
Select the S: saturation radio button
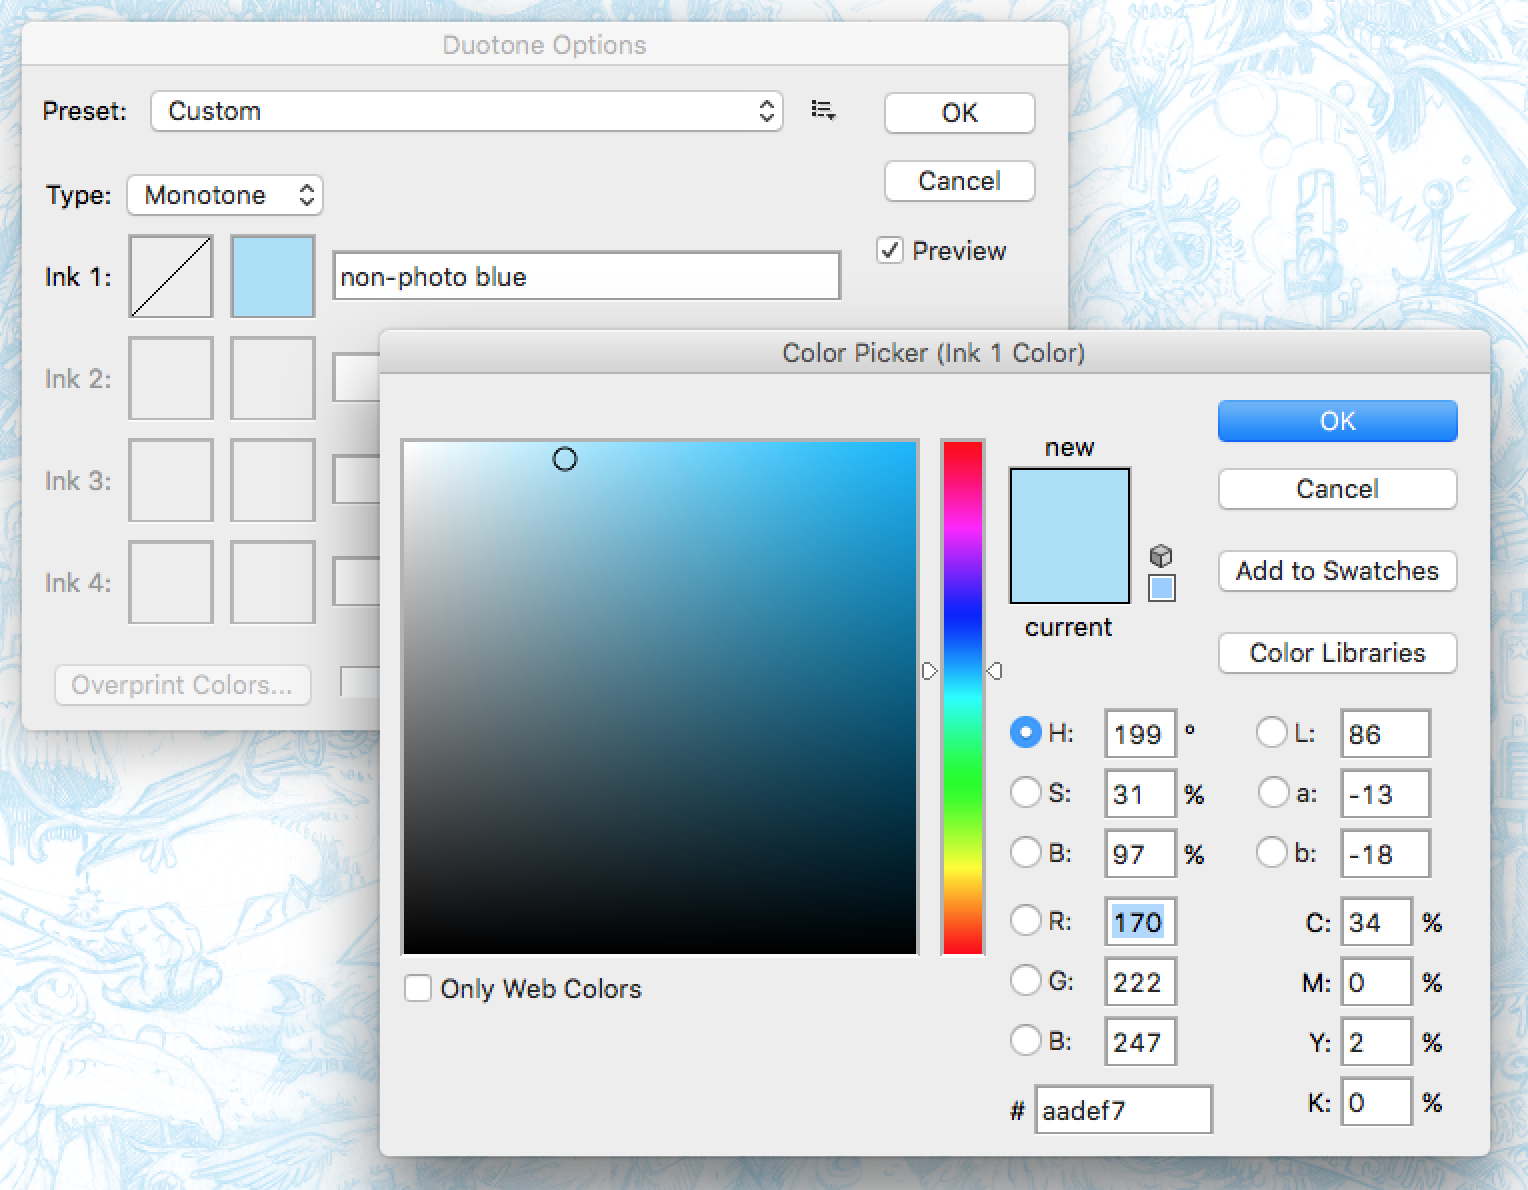click(x=1026, y=793)
